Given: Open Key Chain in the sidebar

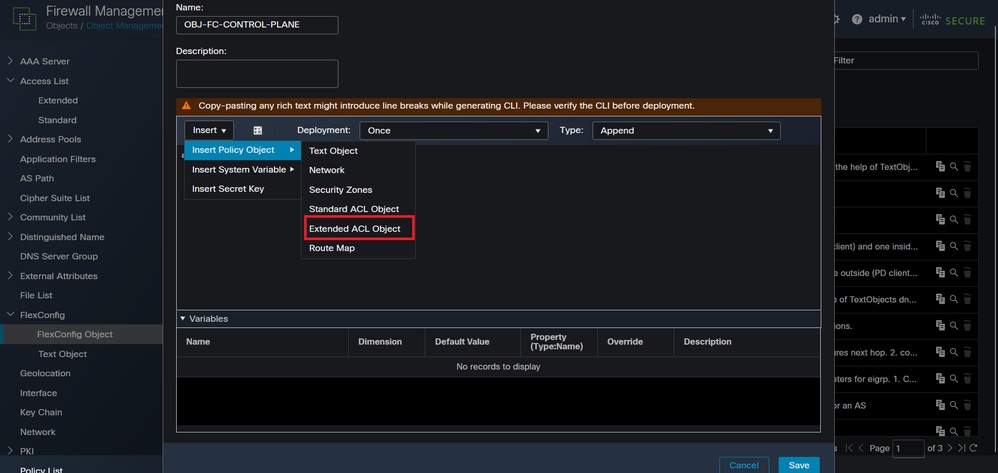Looking at the screenshot, I should click(x=41, y=413).
